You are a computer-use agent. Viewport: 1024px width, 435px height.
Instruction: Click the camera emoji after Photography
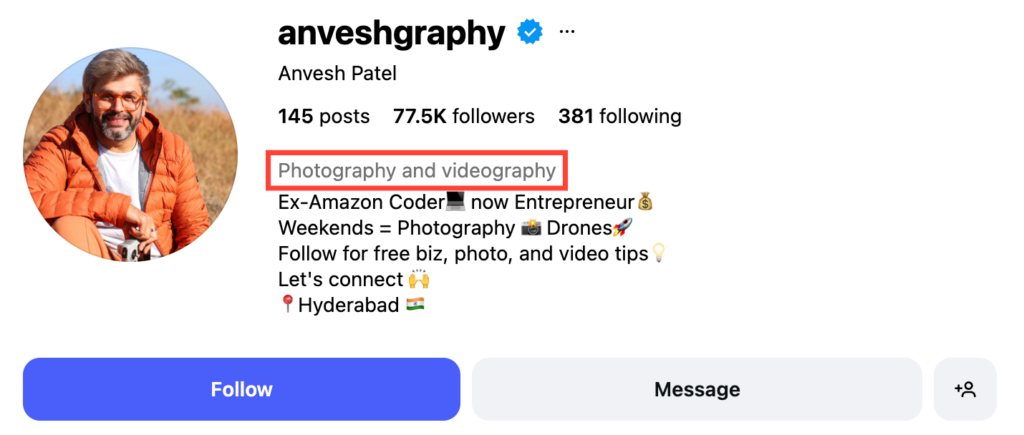(x=531, y=228)
